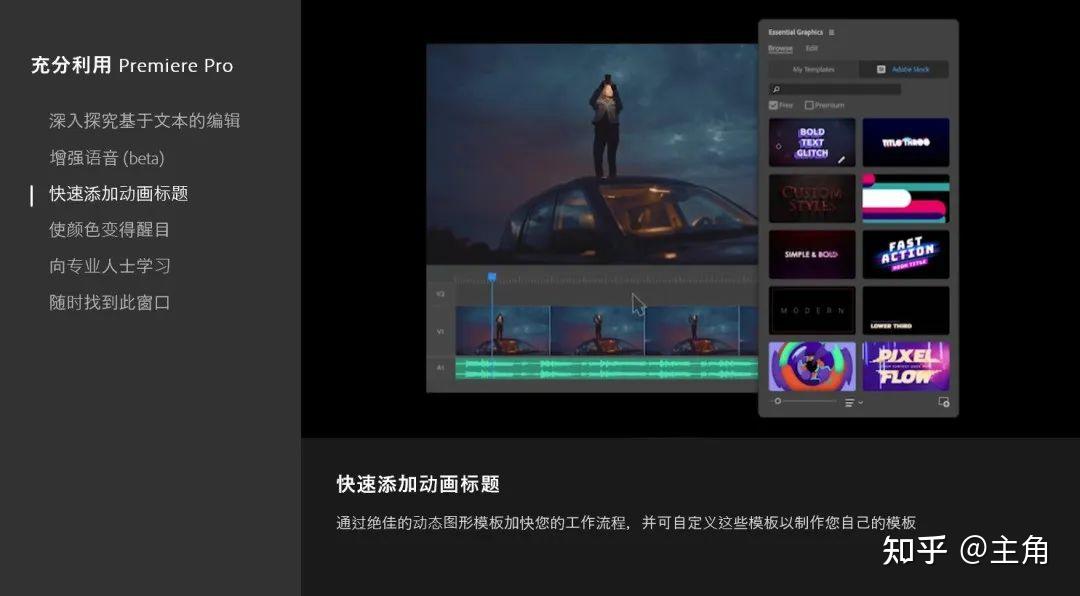1080x596 pixels.
Task: Switch to Edit tab in Essential Graphics
Action: 812,48
